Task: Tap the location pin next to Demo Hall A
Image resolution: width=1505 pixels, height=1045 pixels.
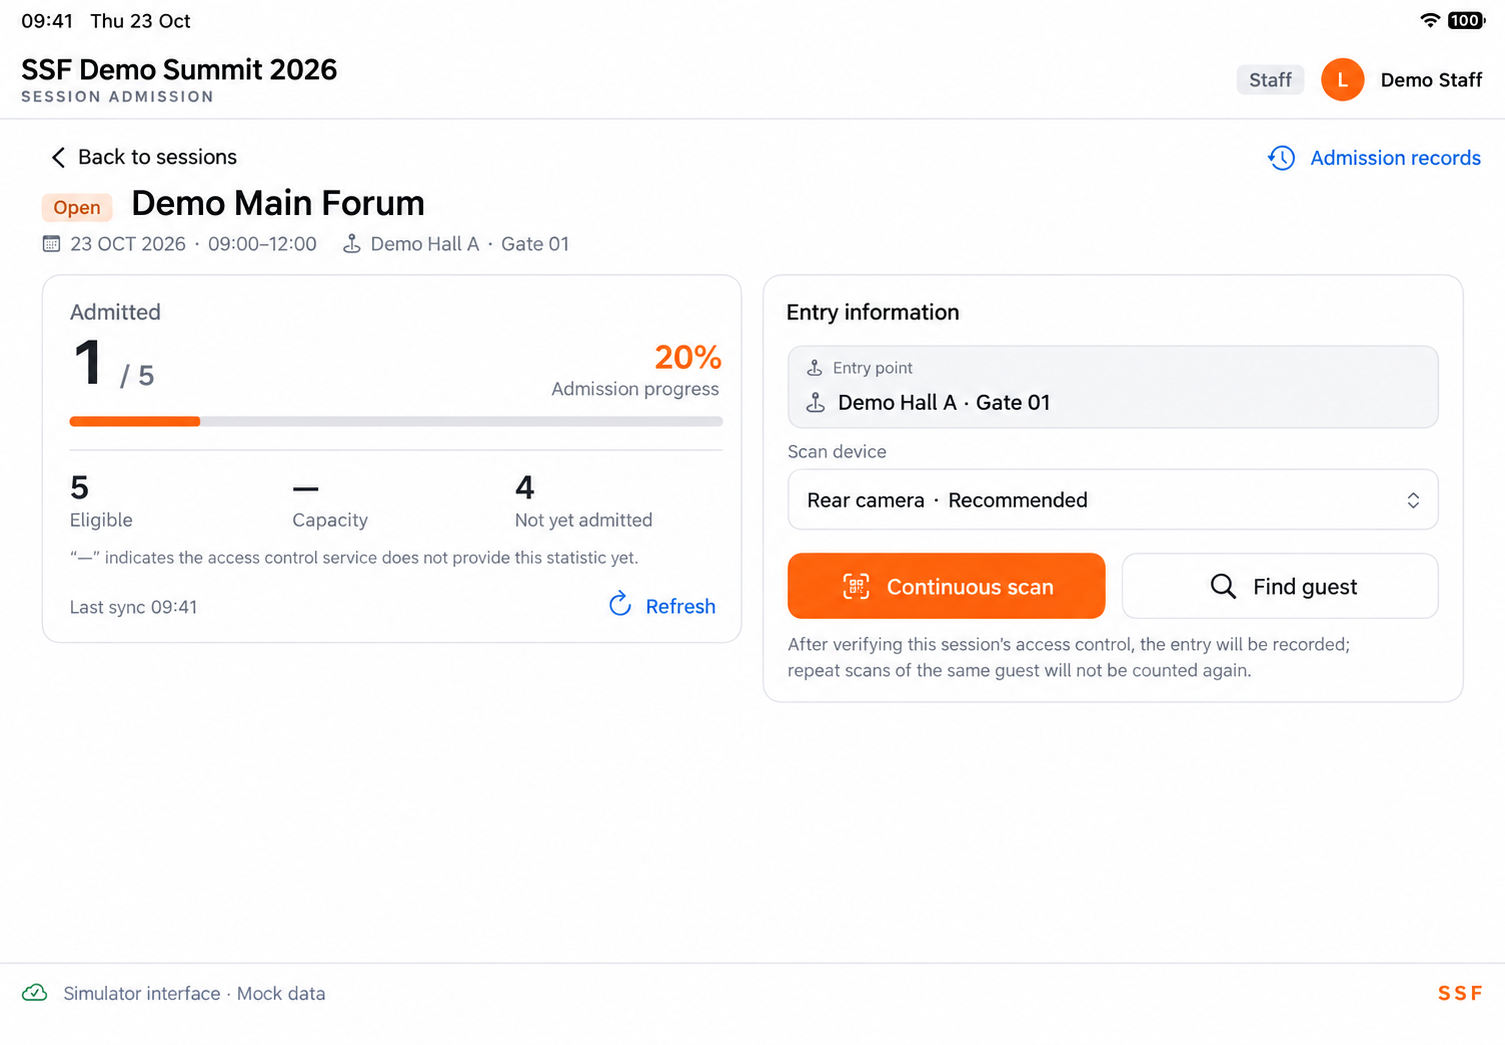Action: tap(351, 244)
